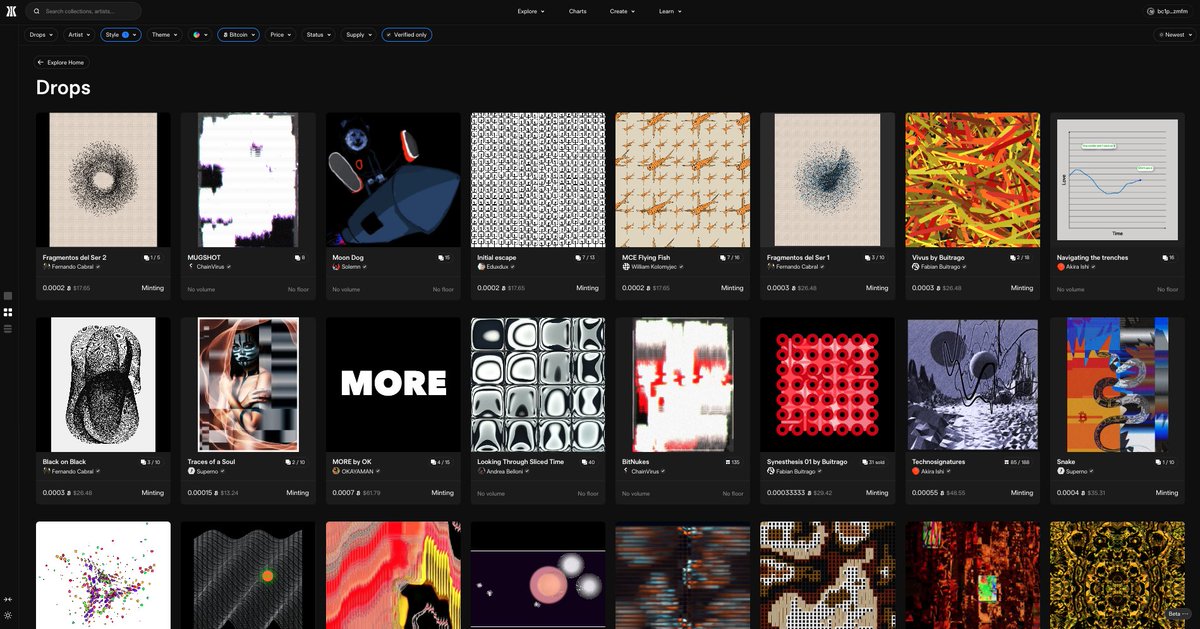
Task: Click supply icon on Looking Through Sliced Time
Action: click(x=586, y=462)
